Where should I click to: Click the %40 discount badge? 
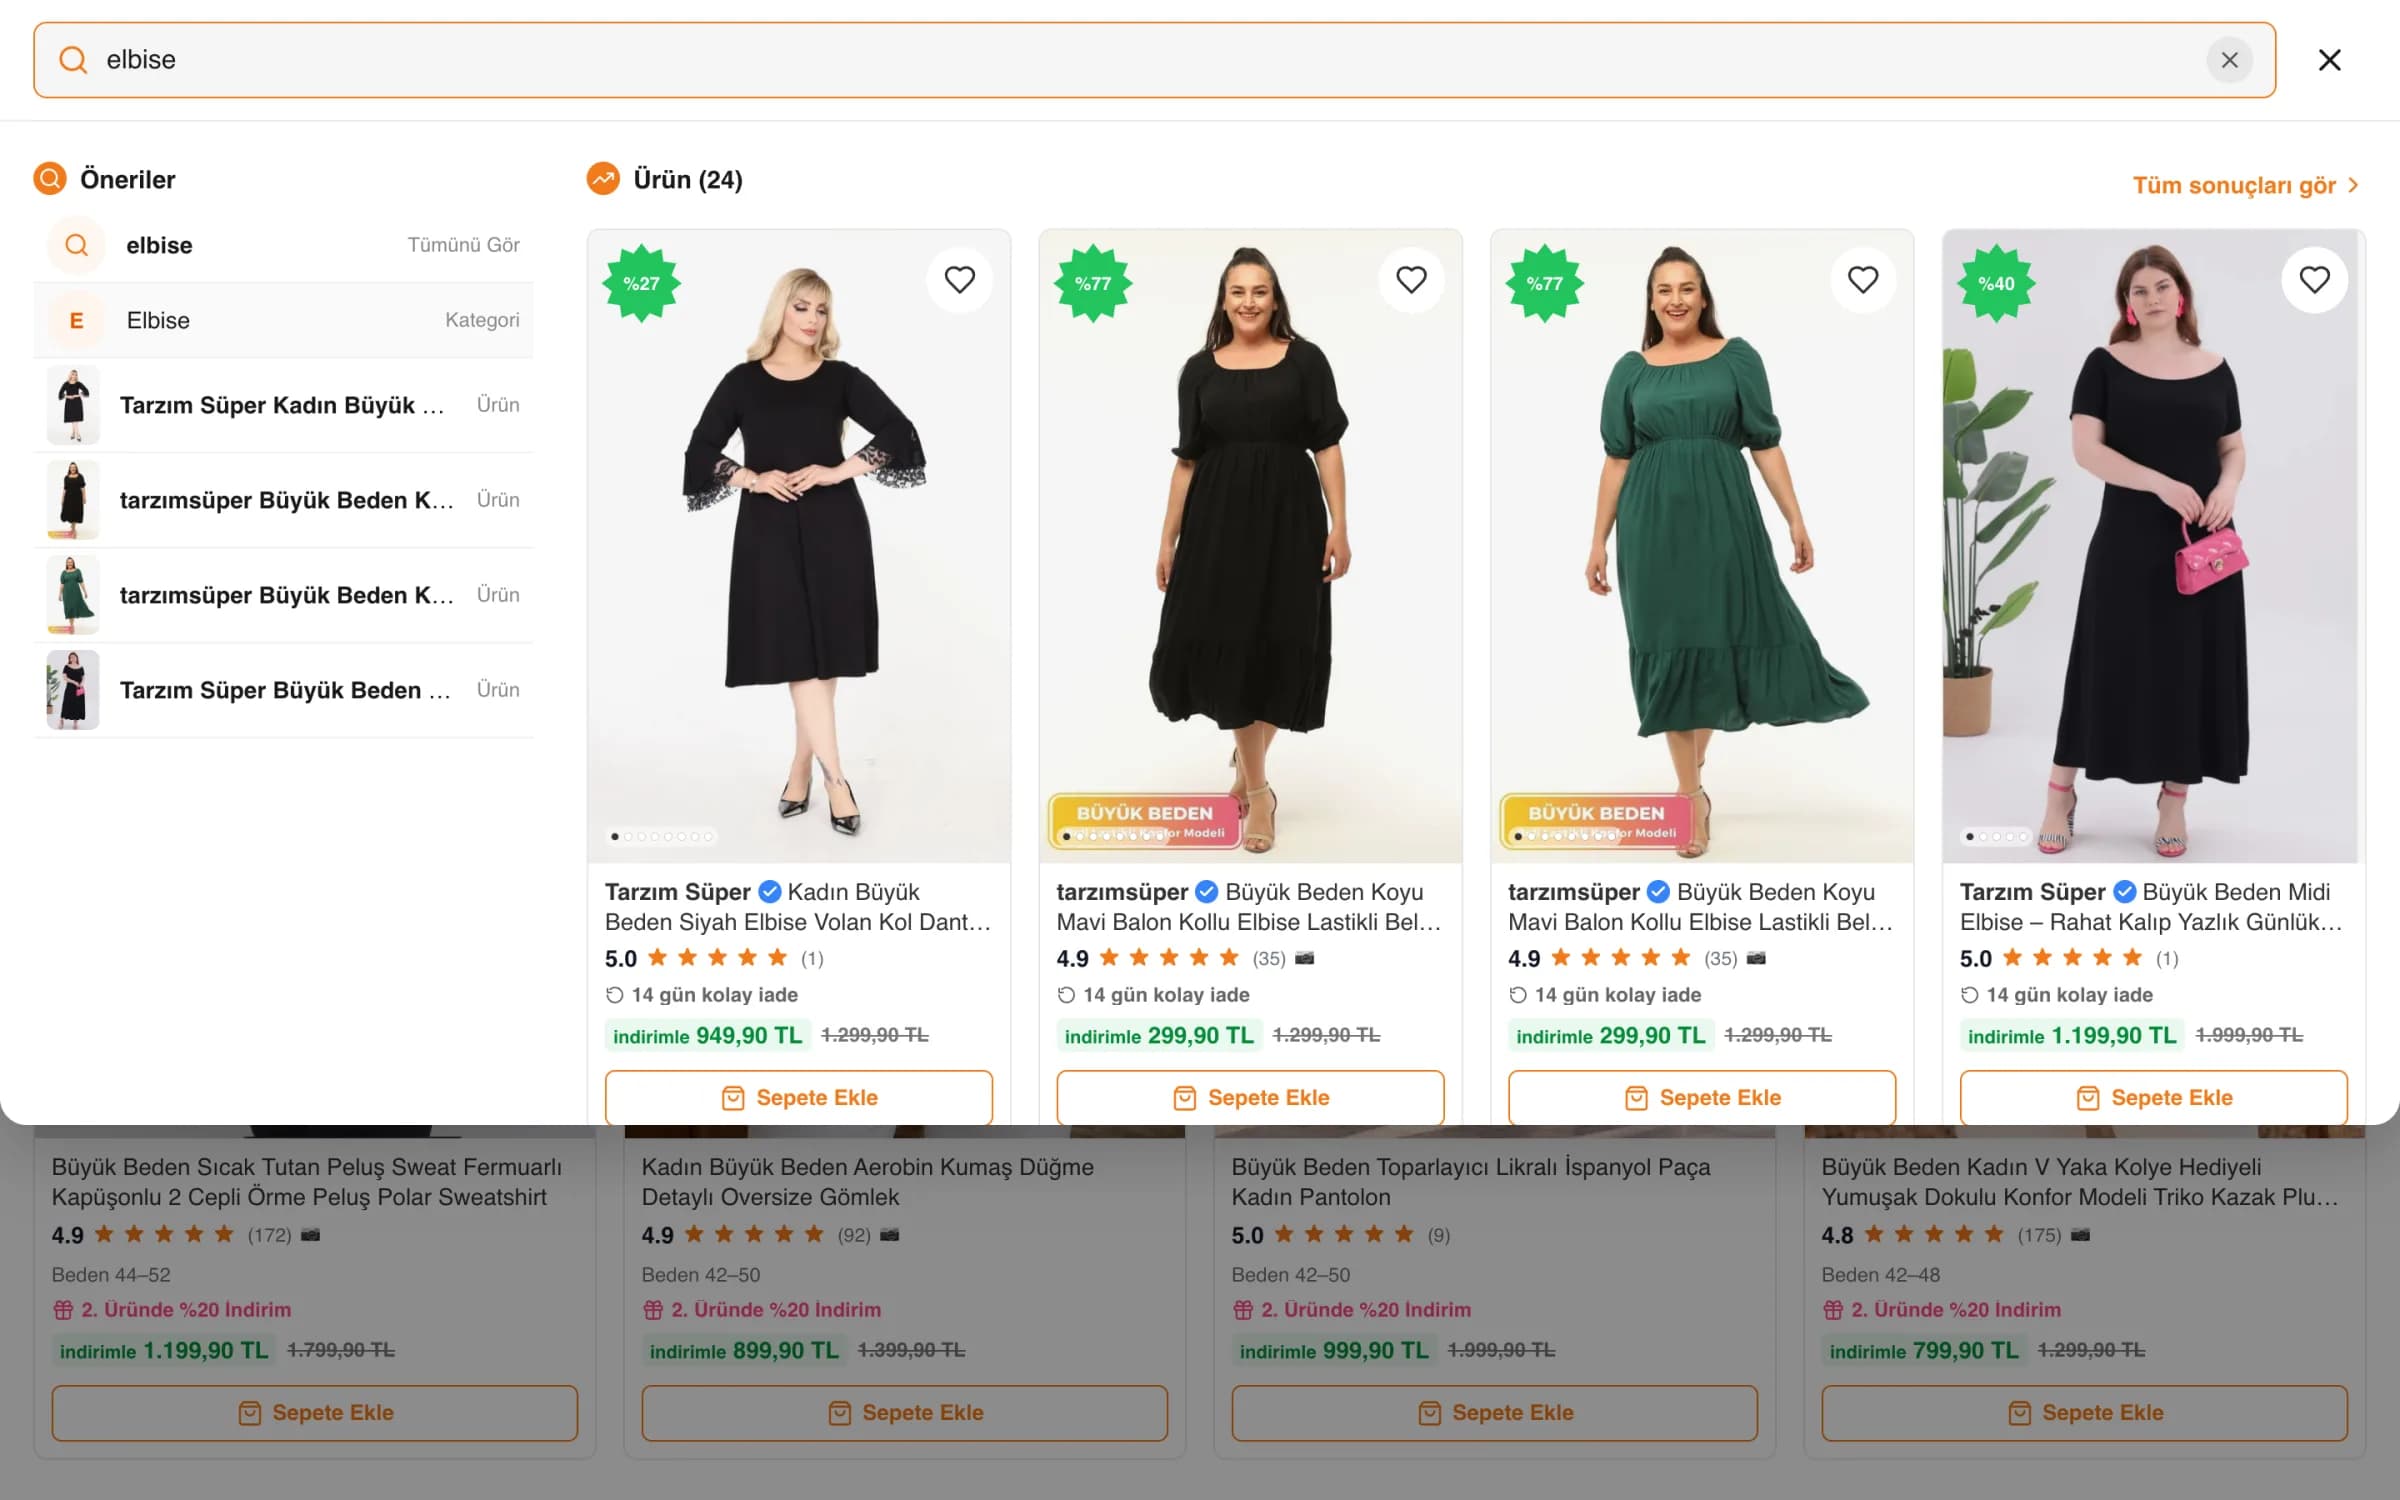pyautogui.click(x=1996, y=283)
